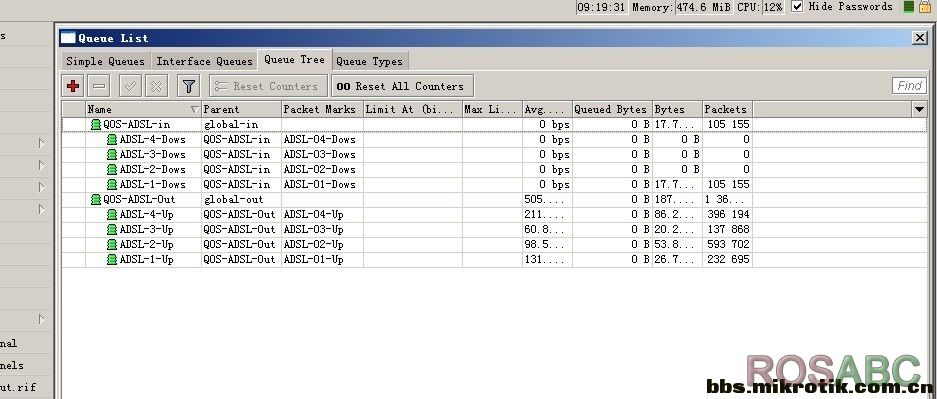Click the Memory 474.6 MiB readout
This screenshot has width=937, height=399.
click(682, 7)
